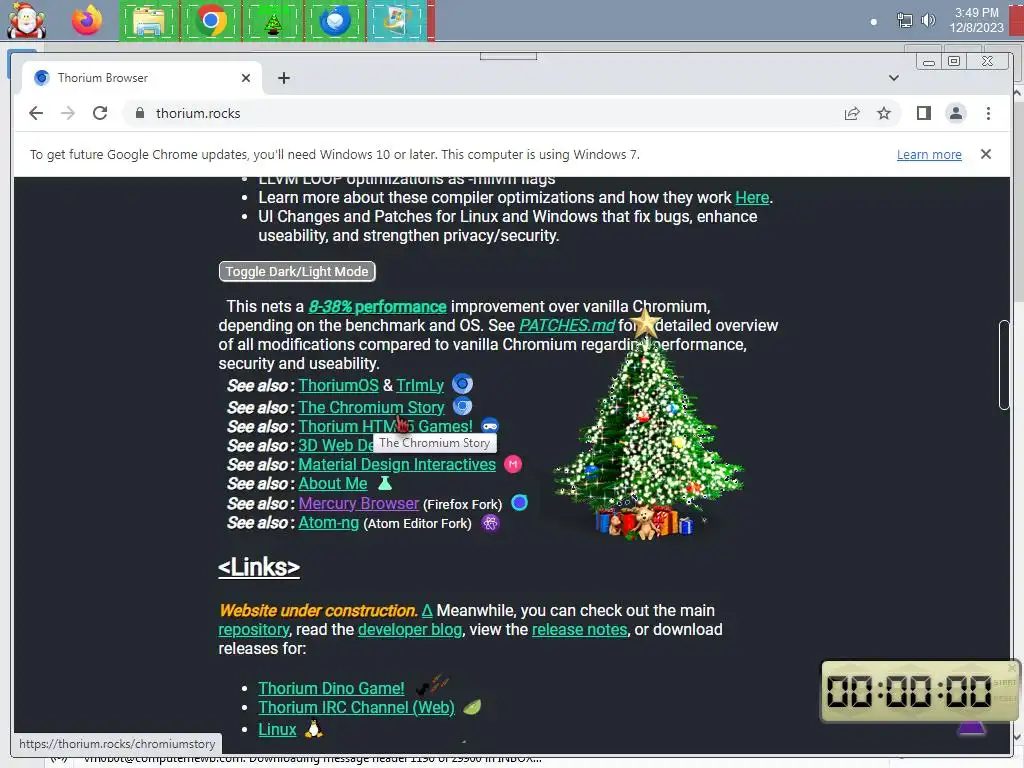Bookmark this tab with the star icon
This screenshot has height=768, width=1024.
[x=884, y=114]
